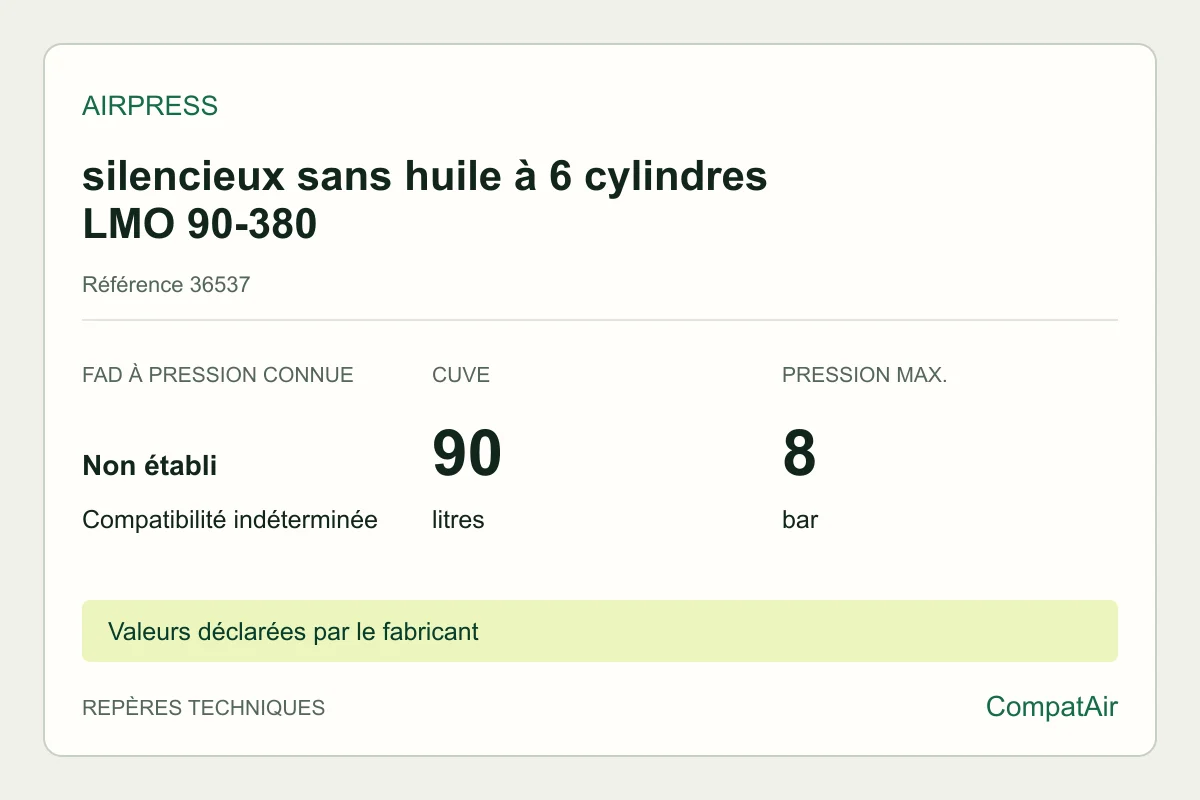Image resolution: width=1200 pixels, height=800 pixels.
Task: Open the REPÈRES TECHNIQUES footer label
Action: 204,708
